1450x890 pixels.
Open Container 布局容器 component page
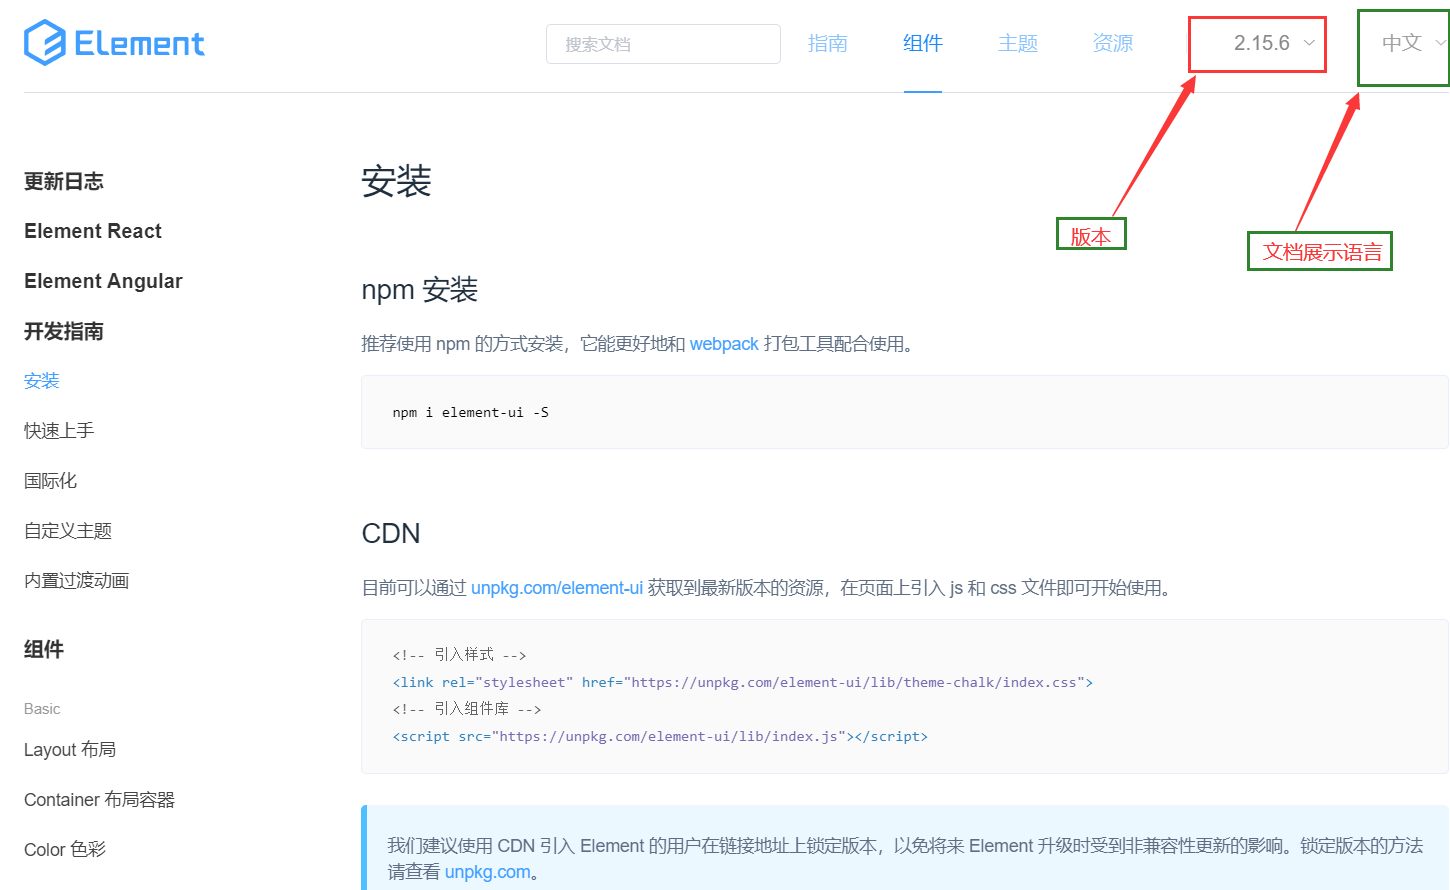coord(99,800)
